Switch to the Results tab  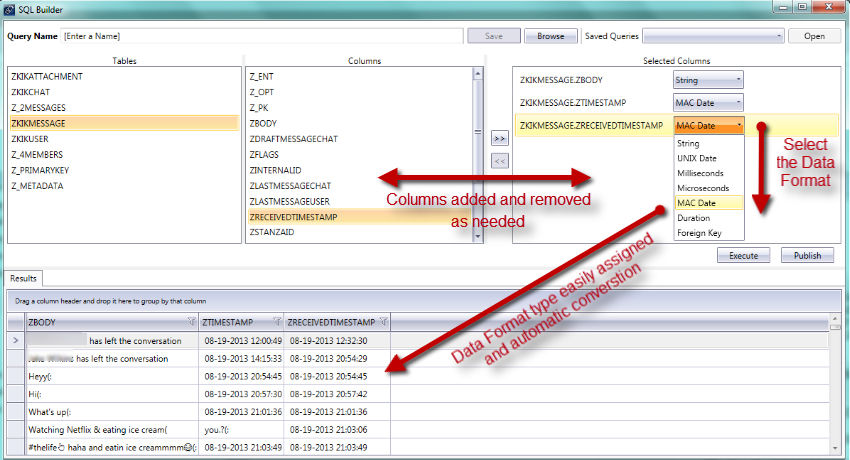coord(22,278)
